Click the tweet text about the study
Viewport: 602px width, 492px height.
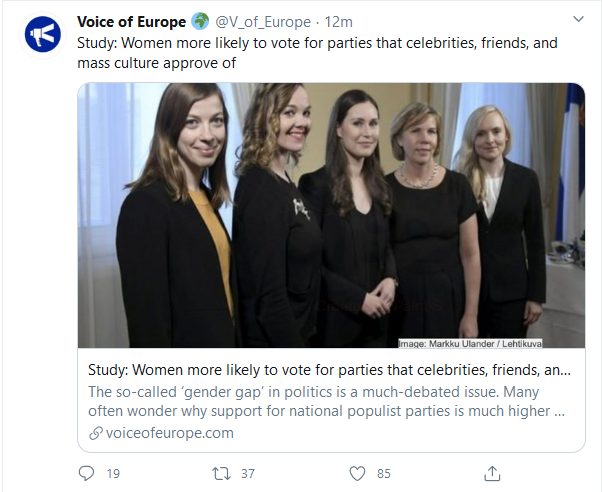point(317,53)
